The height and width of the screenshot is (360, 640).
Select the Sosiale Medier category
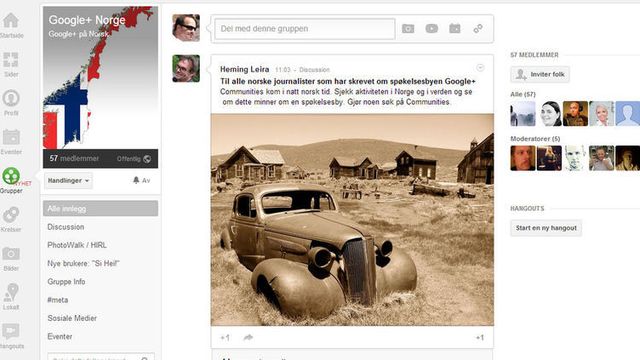(x=72, y=318)
